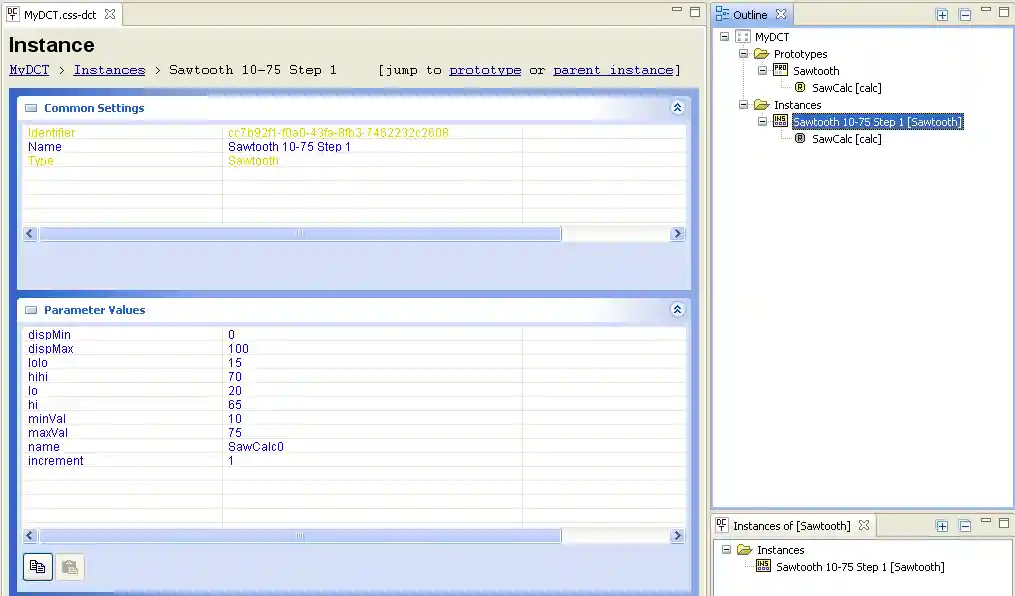
Task: Collapse the Parameter Values section
Action: (677, 310)
